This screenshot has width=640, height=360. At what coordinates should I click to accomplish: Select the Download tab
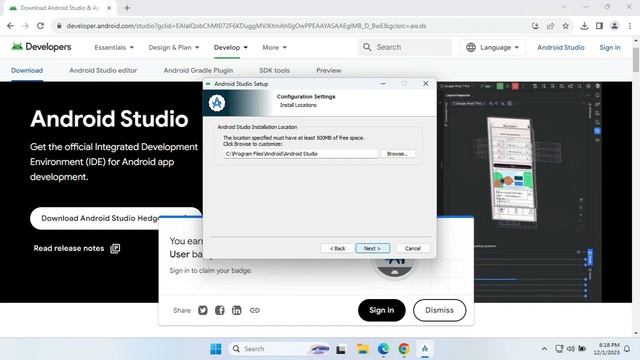coord(27,70)
